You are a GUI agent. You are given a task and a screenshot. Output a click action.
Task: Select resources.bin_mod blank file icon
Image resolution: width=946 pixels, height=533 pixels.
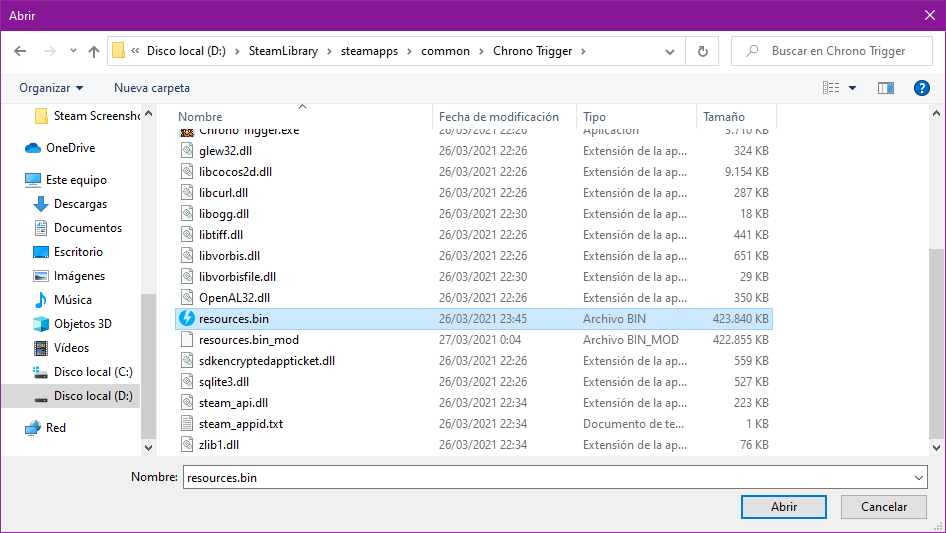188,339
